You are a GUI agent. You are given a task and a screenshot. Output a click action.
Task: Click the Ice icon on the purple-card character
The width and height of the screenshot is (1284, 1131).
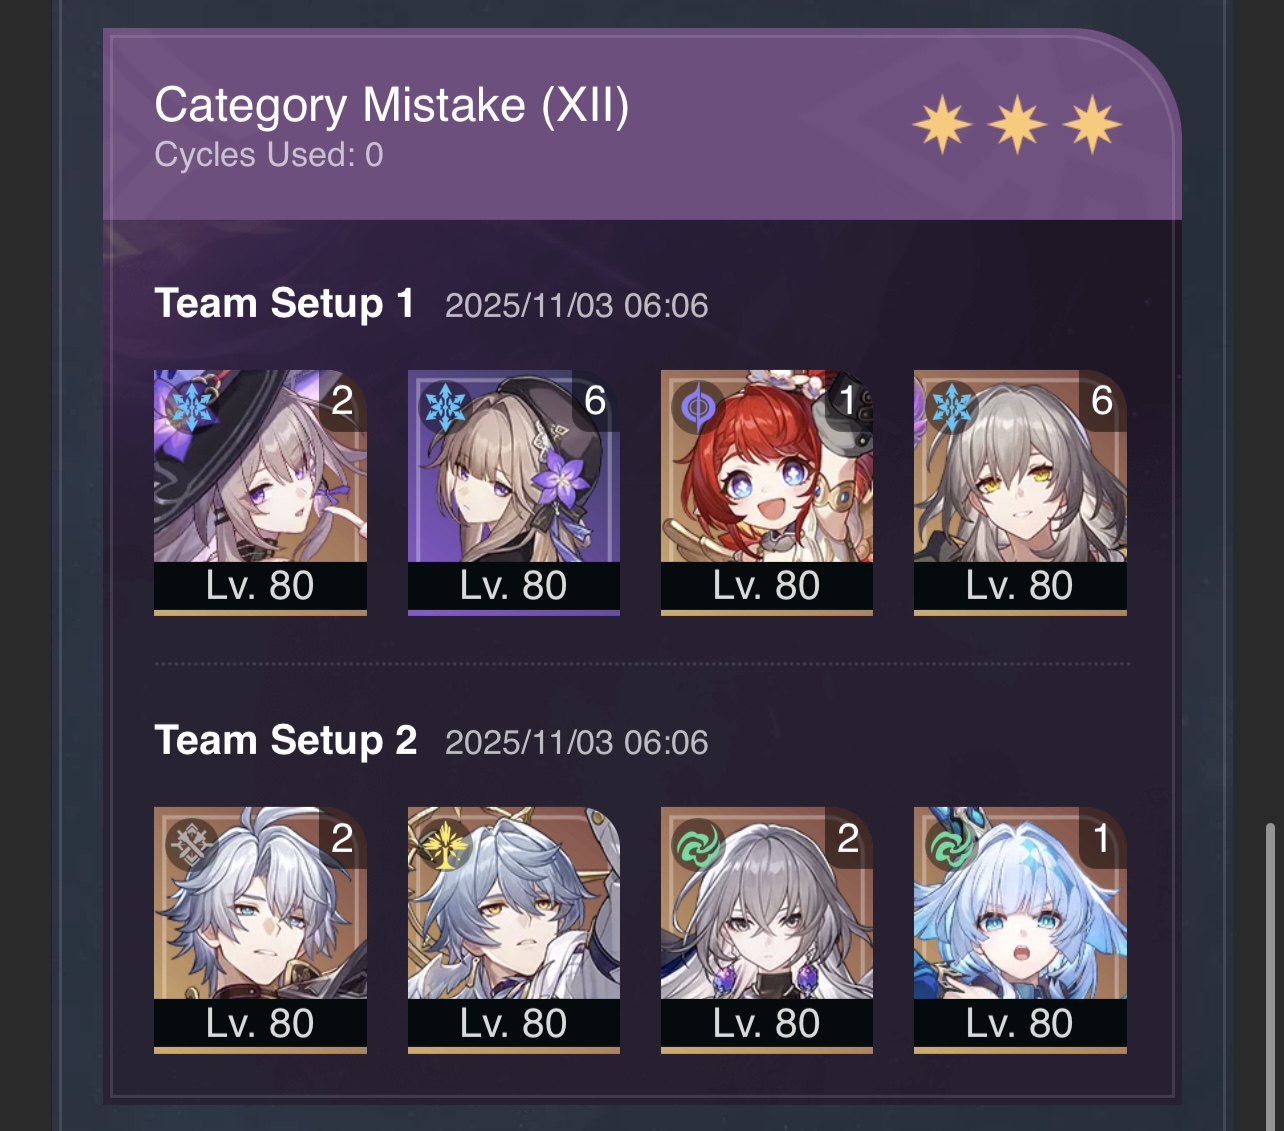[444, 407]
